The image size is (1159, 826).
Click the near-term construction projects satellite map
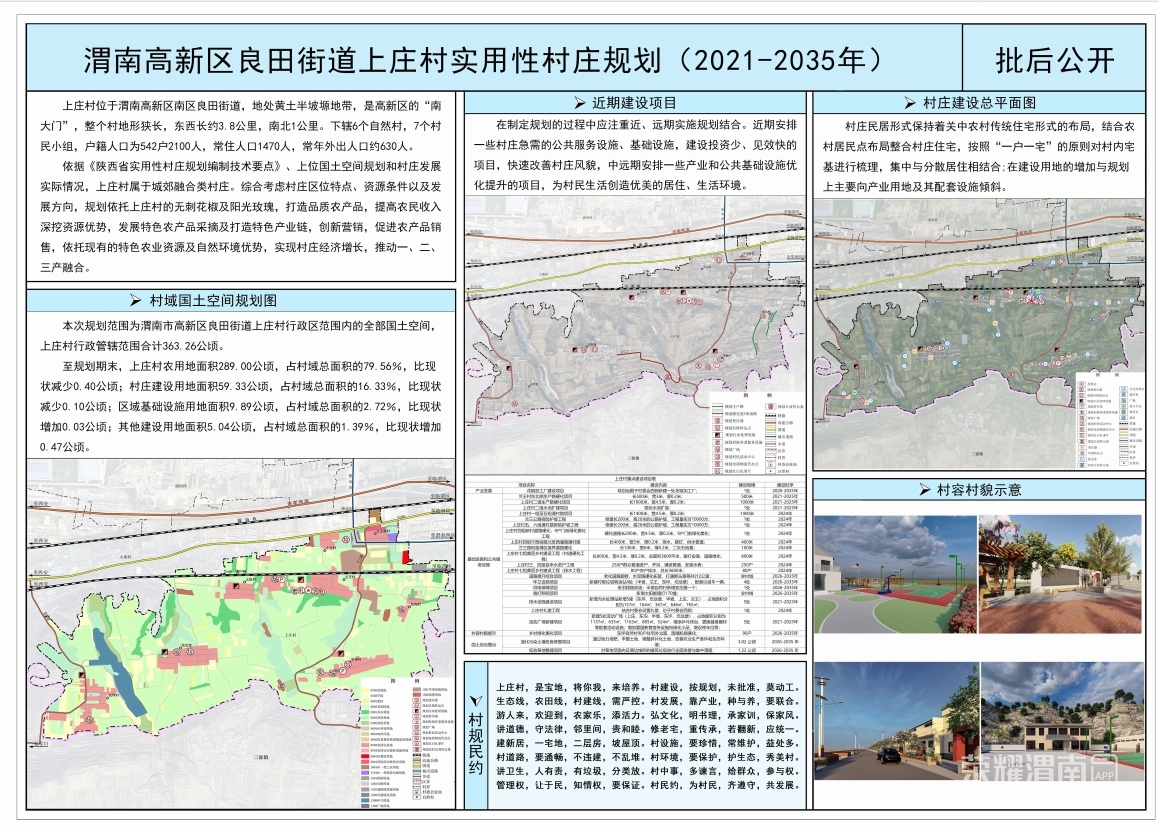tap(636, 335)
